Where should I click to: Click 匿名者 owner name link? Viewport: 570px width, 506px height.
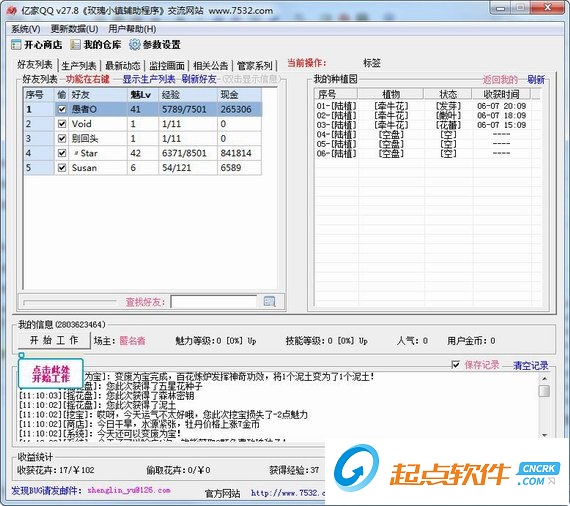click(132, 341)
